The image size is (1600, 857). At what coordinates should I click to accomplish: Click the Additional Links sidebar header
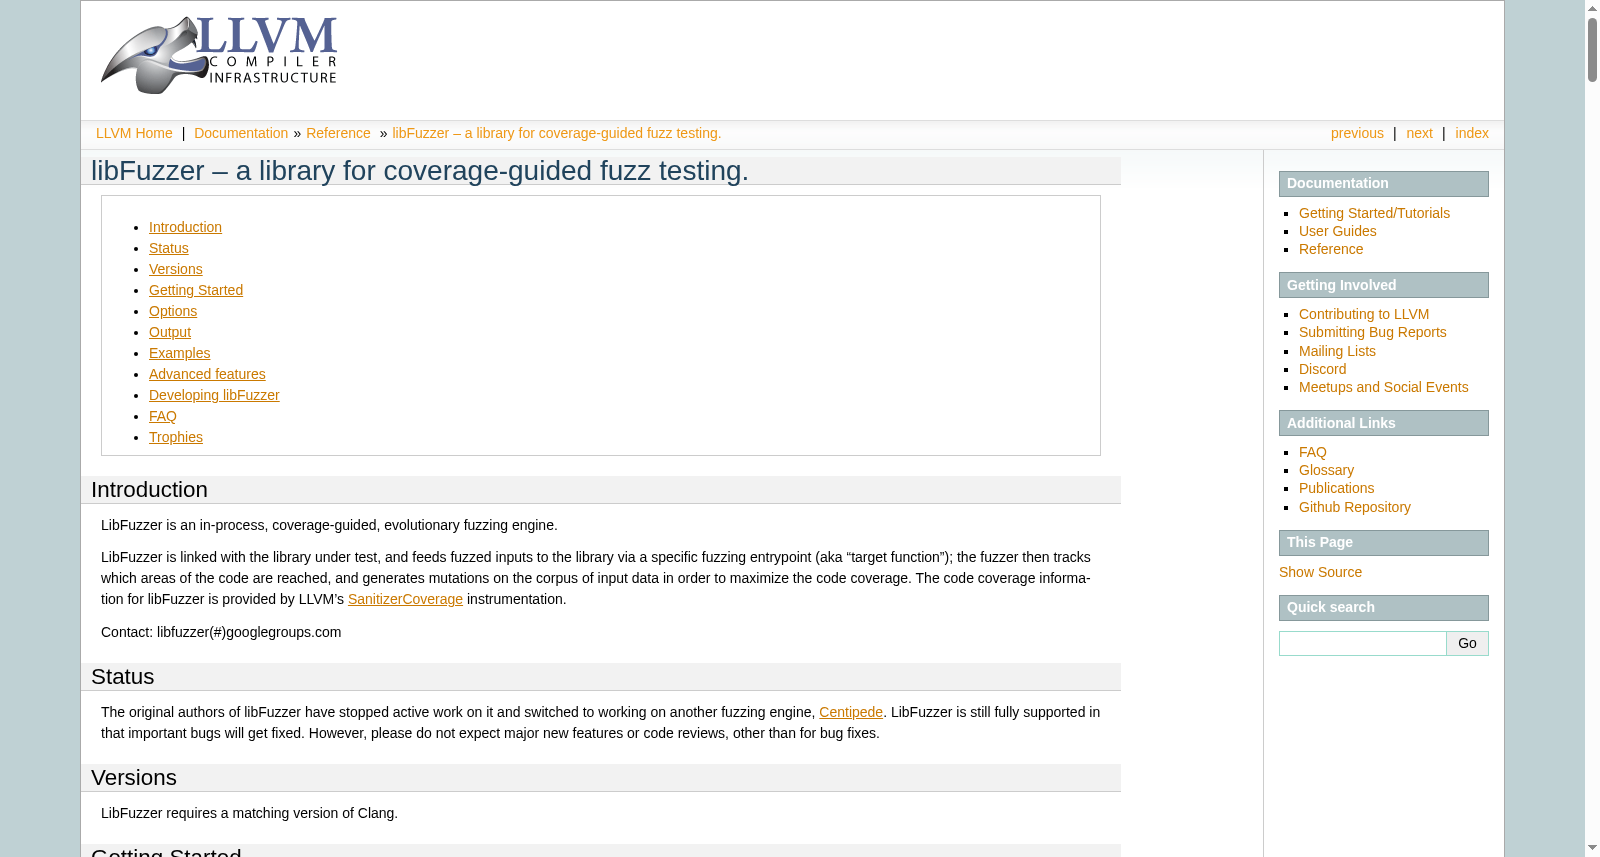pyautogui.click(x=1384, y=423)
